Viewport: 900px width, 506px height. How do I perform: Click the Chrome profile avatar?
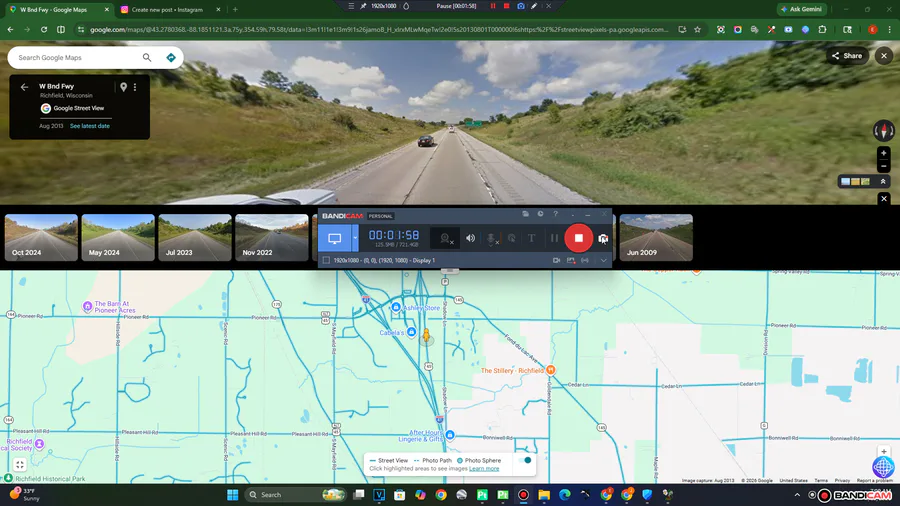pyautogui.click(x=872, y=29)
